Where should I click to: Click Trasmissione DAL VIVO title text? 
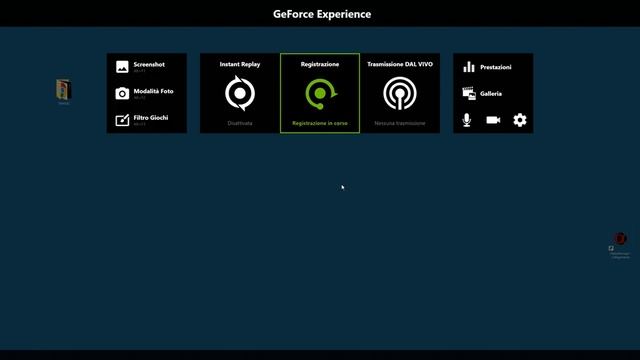(x=400, y=64)
